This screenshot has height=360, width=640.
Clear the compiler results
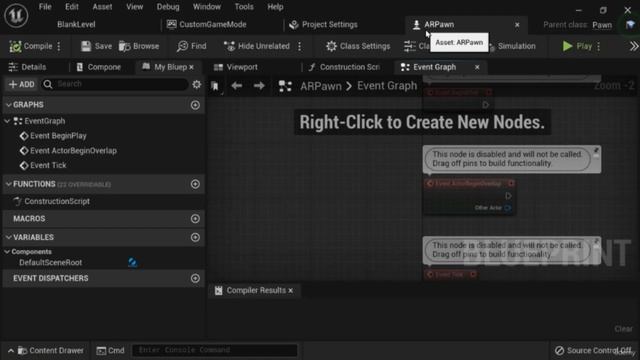[623, 329]
